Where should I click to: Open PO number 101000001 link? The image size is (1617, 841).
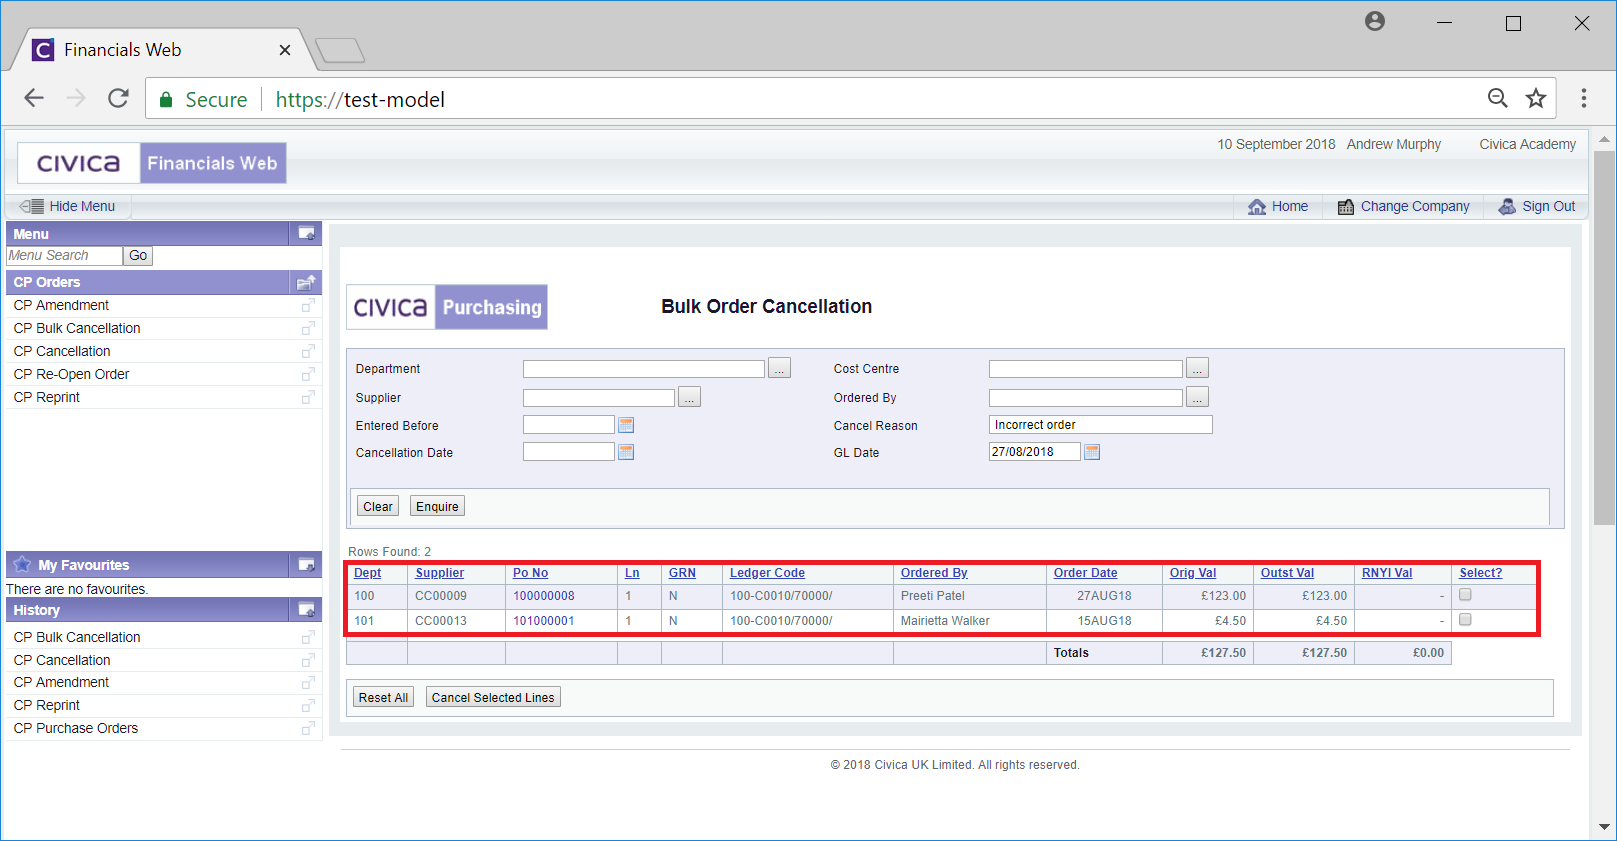tap(544, 621)
